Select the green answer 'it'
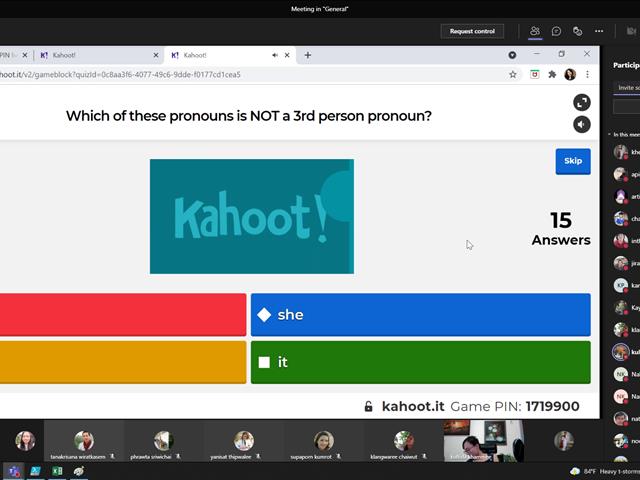 click(420, 362)
